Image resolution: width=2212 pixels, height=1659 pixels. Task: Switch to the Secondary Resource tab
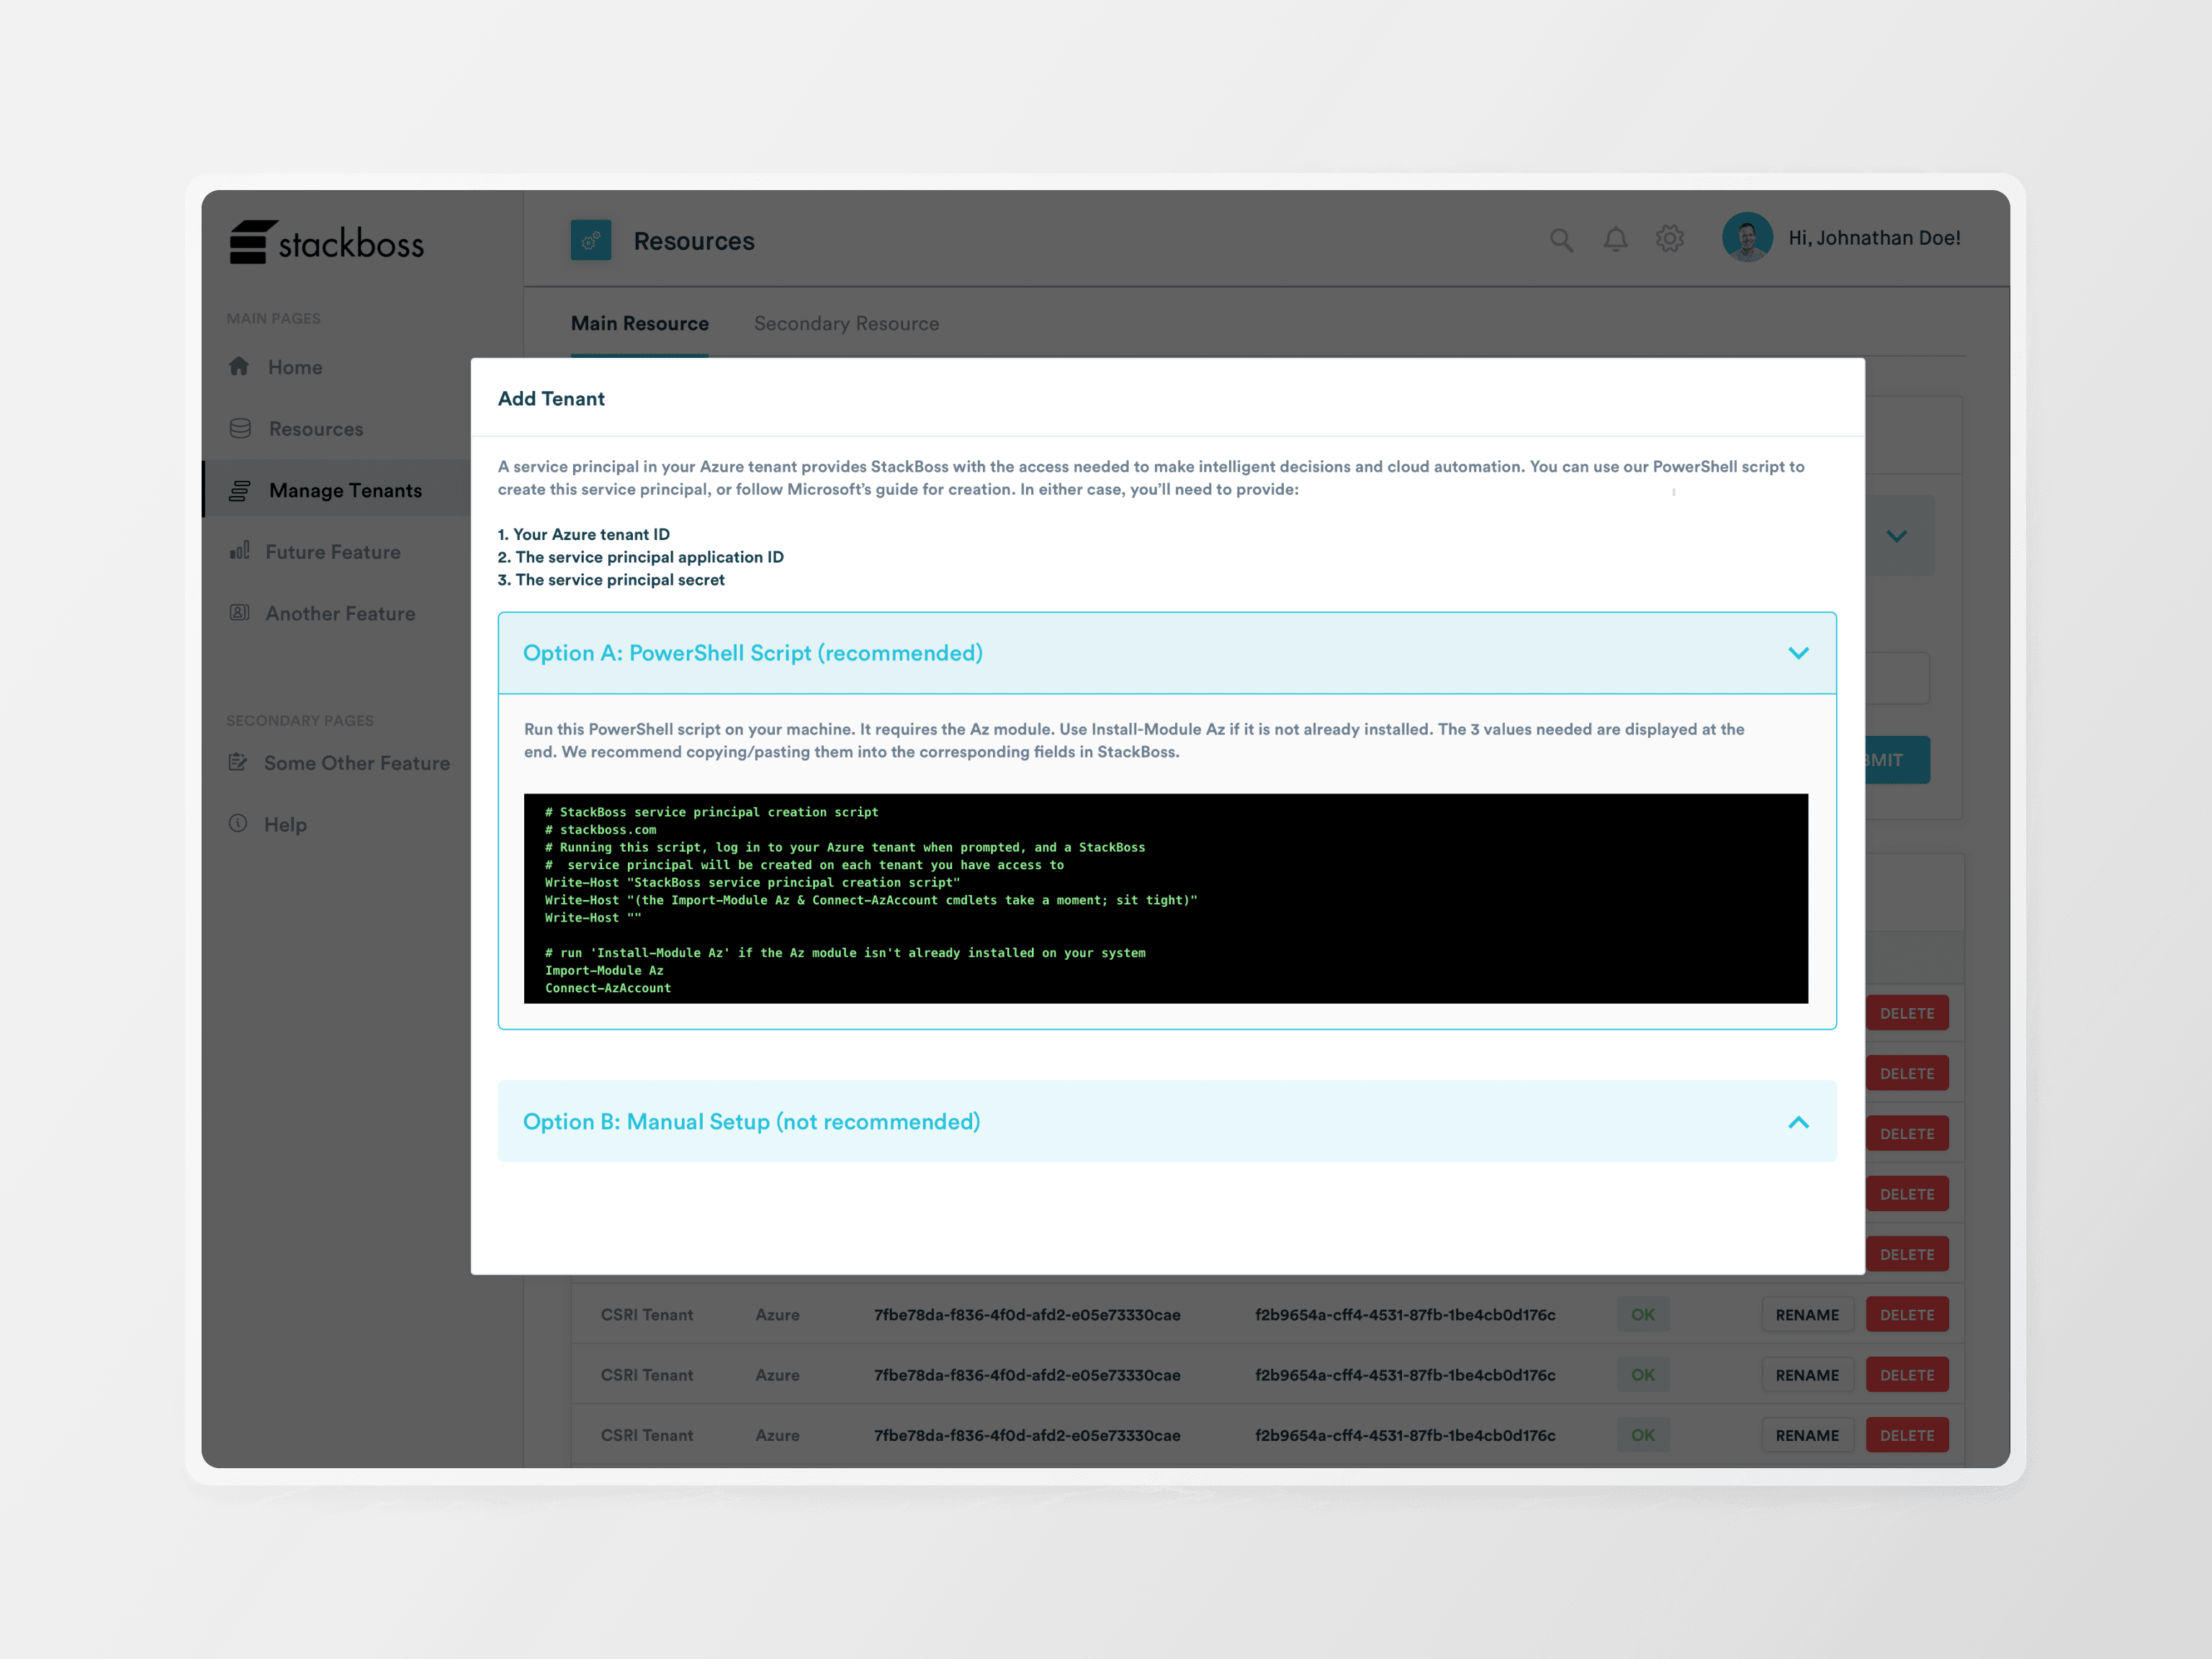[846, 324]
